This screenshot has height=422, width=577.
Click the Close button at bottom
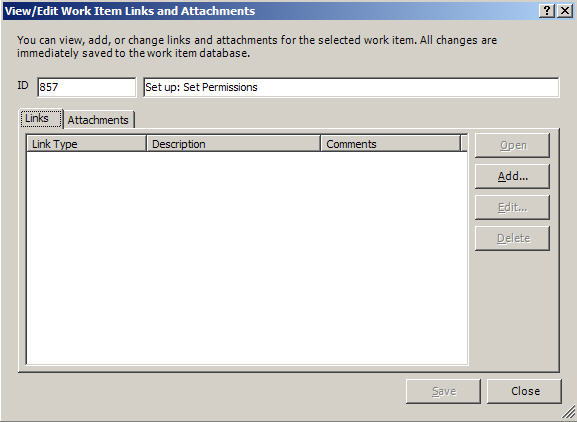point(524,391)
